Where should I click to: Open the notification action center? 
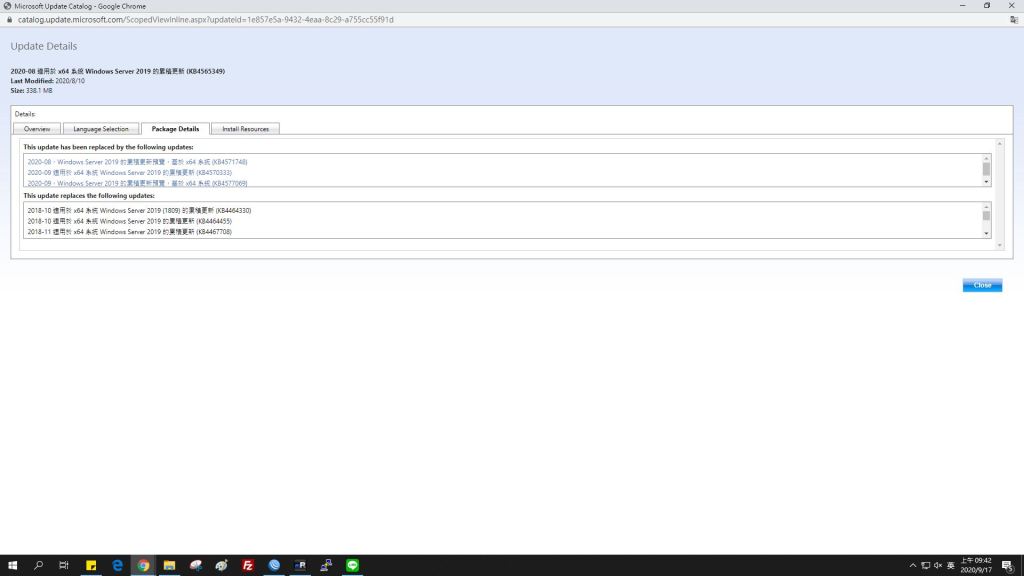[1007, 565]
